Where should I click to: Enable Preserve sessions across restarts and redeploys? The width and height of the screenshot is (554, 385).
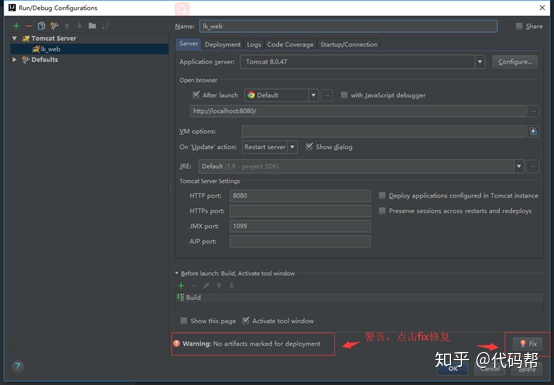click(x=382, y=211)
